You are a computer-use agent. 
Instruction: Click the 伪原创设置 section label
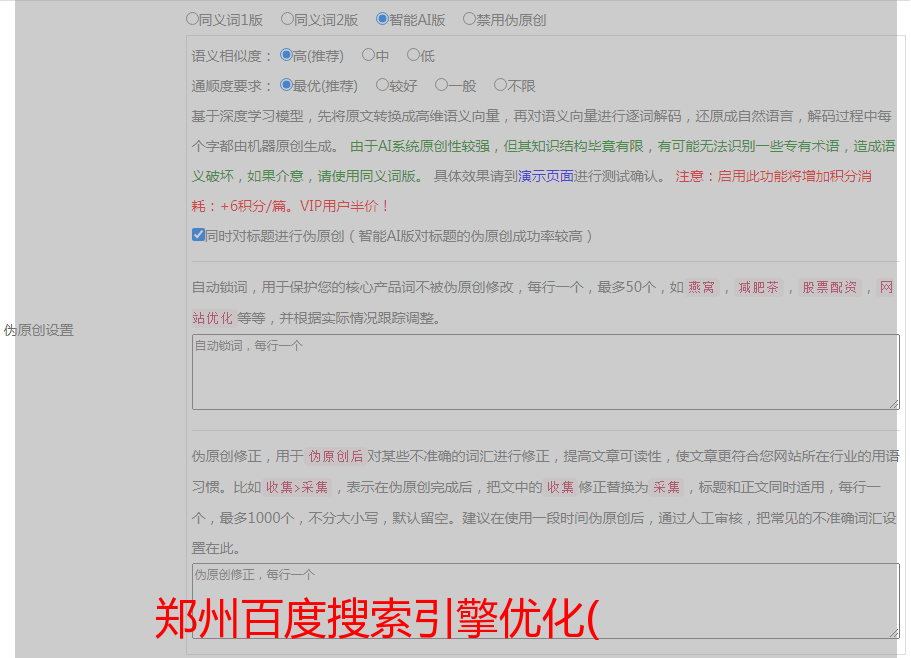[38, 330]
